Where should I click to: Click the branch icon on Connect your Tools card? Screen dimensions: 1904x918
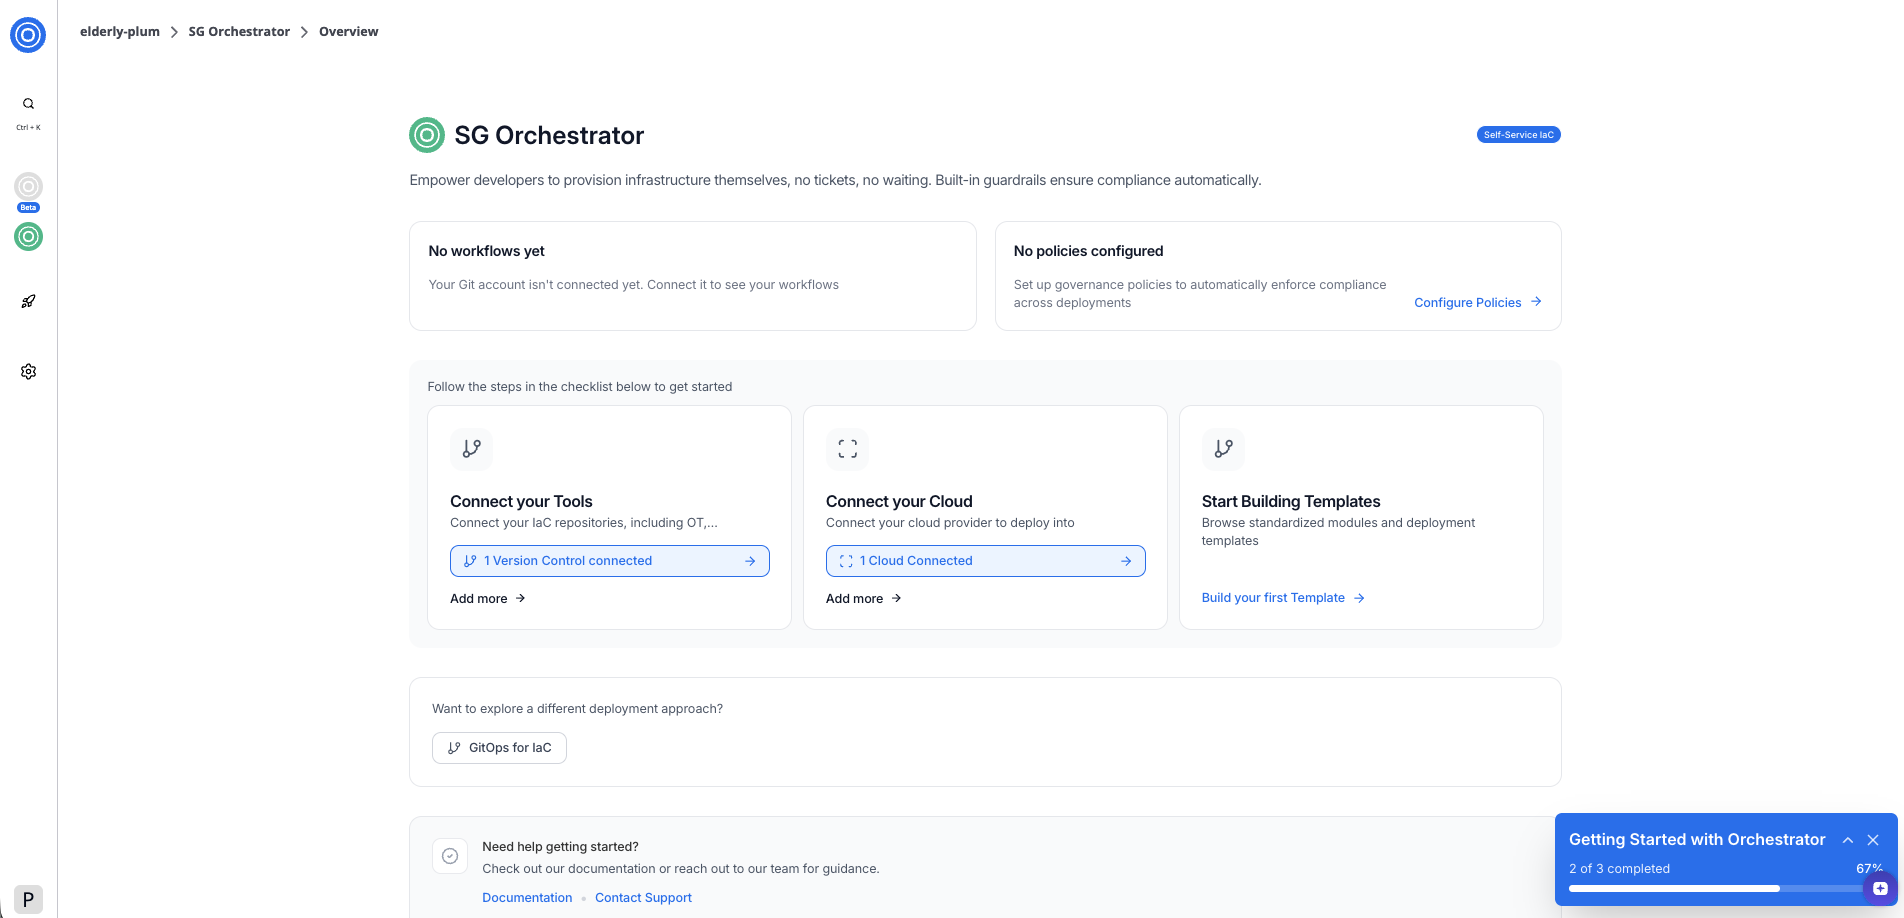(471, 449)
